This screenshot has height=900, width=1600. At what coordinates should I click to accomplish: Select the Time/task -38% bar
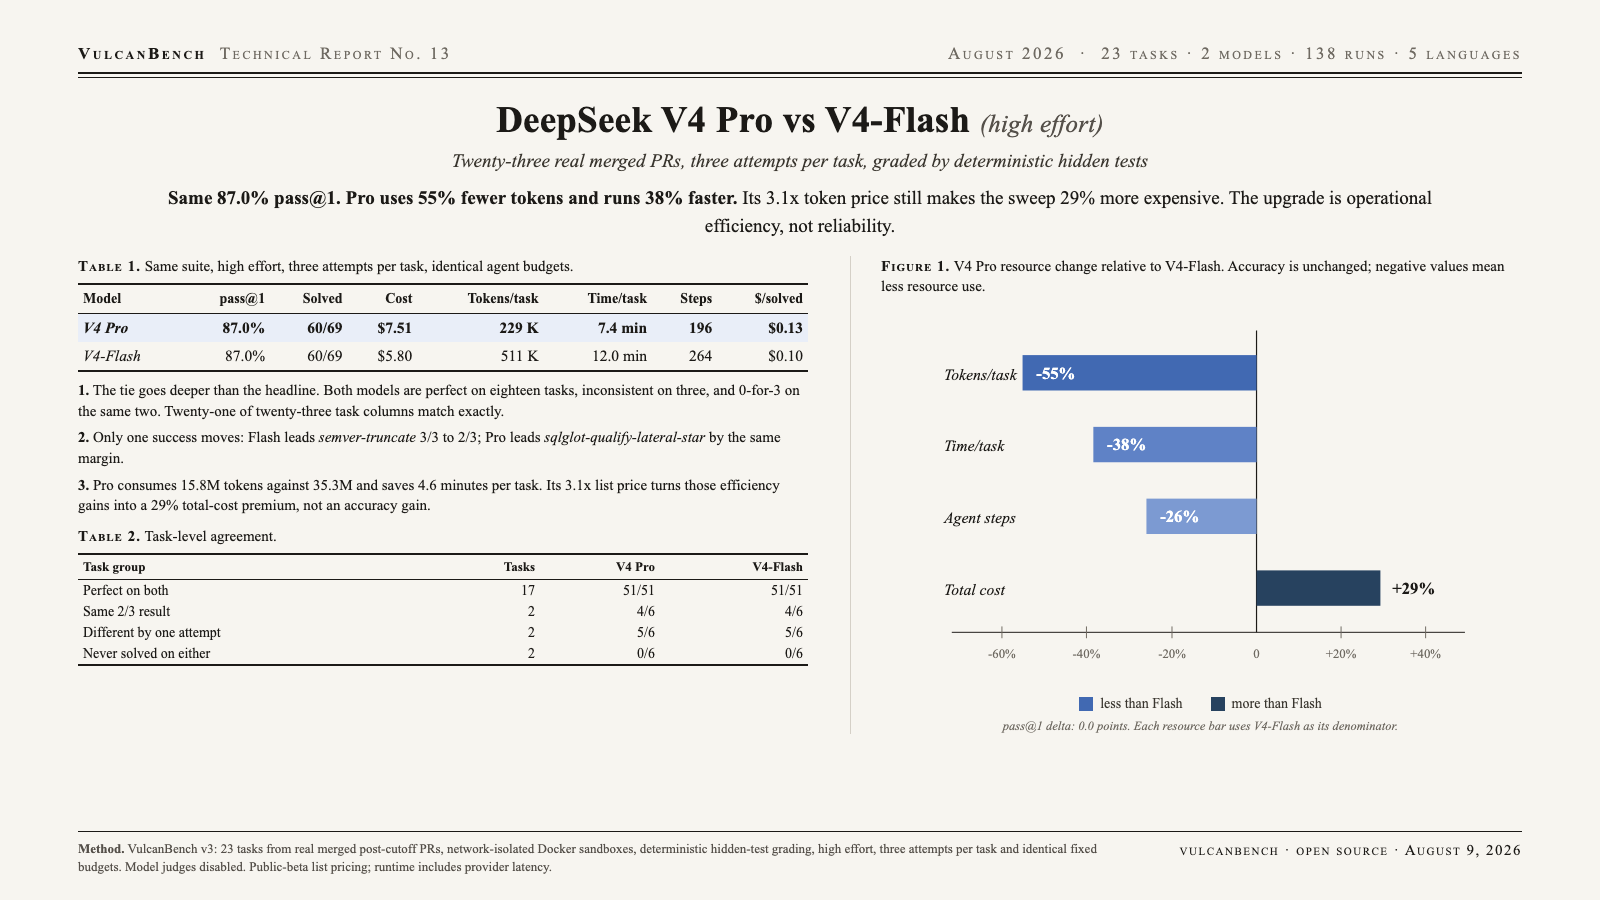pos(1174,445)
